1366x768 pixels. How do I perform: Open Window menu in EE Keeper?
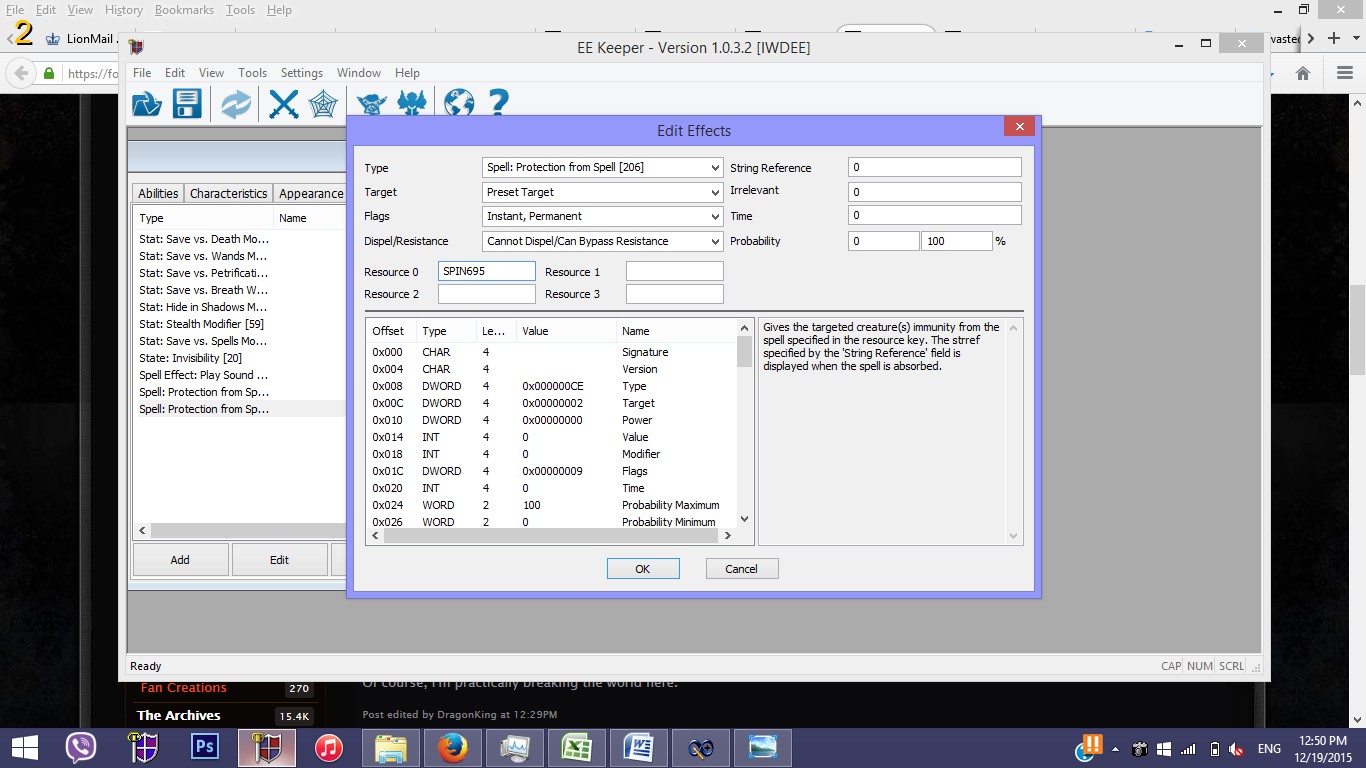coord(359,73)
